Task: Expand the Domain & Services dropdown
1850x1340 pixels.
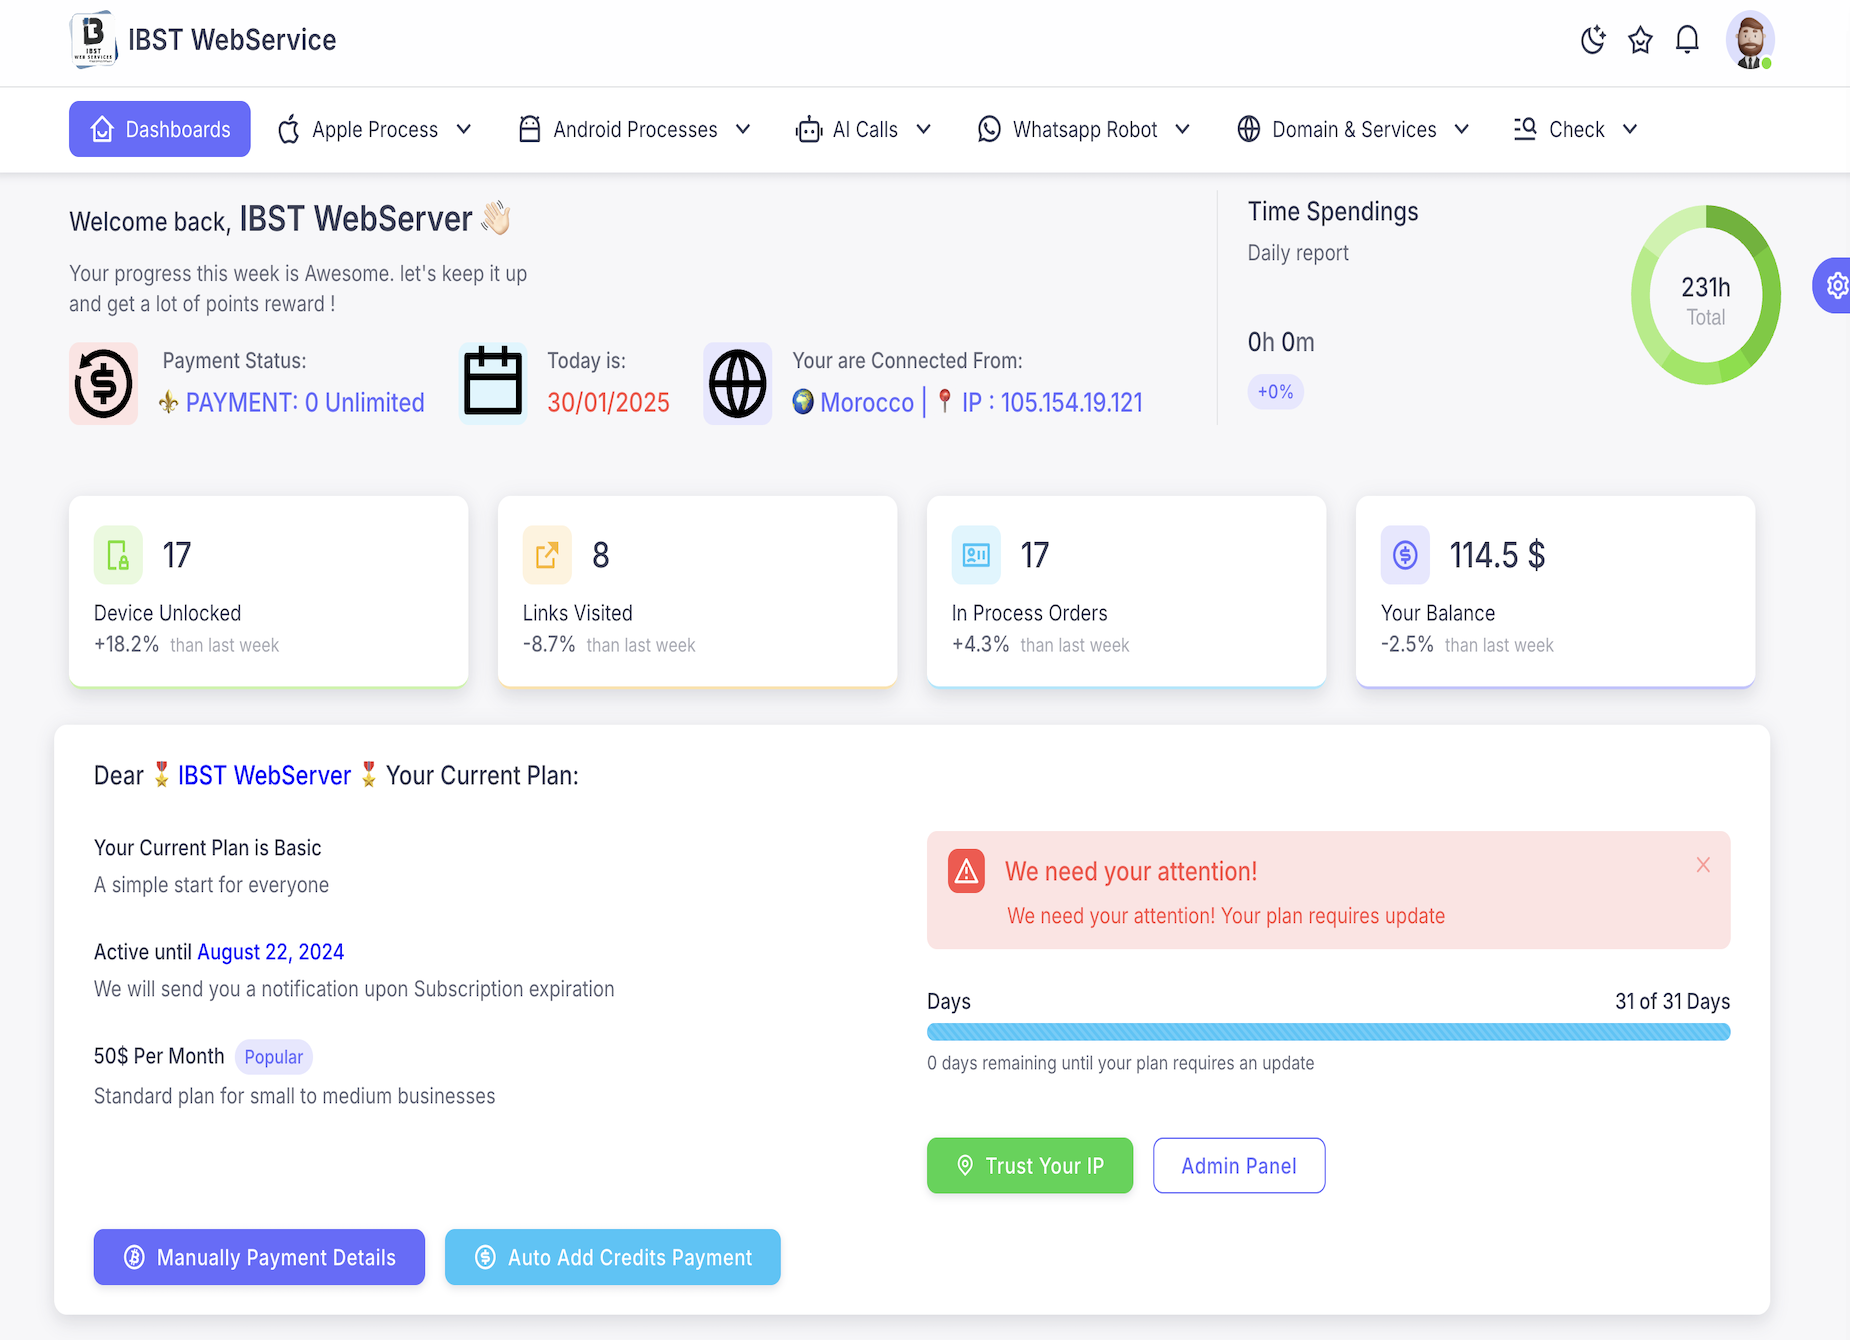Action: (1353, 129)
